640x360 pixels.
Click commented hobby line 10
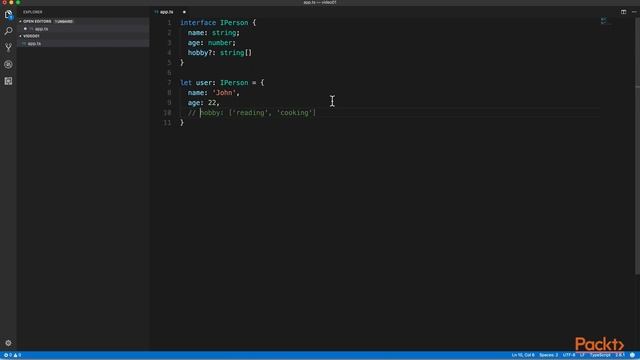(x=252, y=113)
